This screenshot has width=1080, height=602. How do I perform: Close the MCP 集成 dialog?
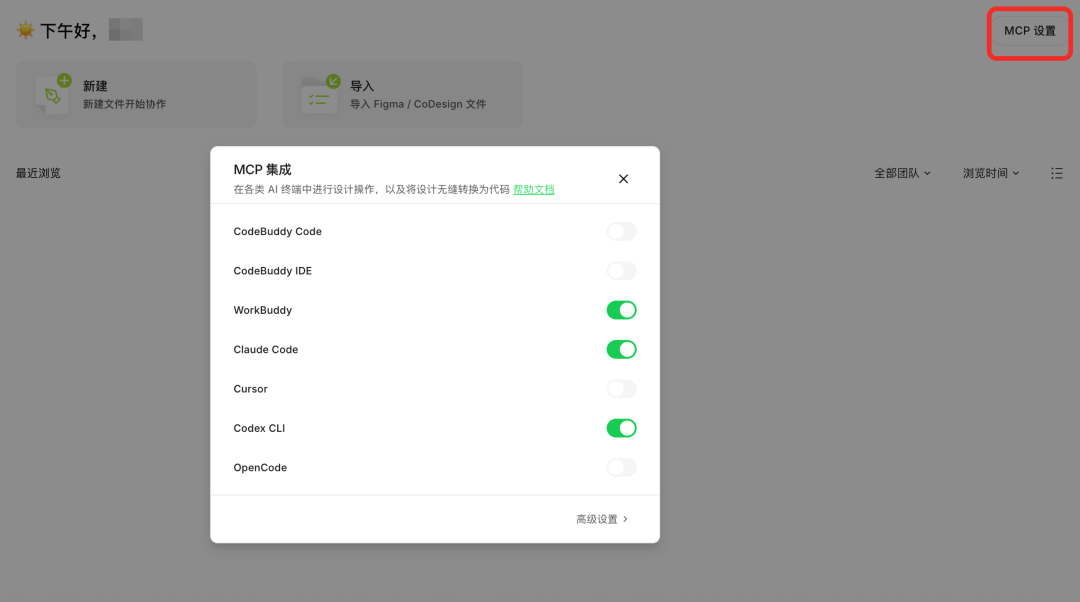point(623,179)
